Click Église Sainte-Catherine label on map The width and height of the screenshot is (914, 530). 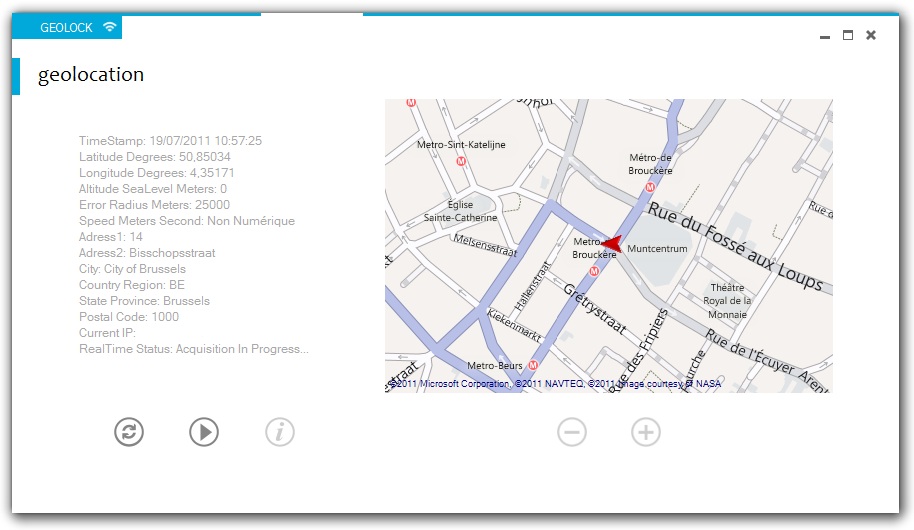pos(460,211)
